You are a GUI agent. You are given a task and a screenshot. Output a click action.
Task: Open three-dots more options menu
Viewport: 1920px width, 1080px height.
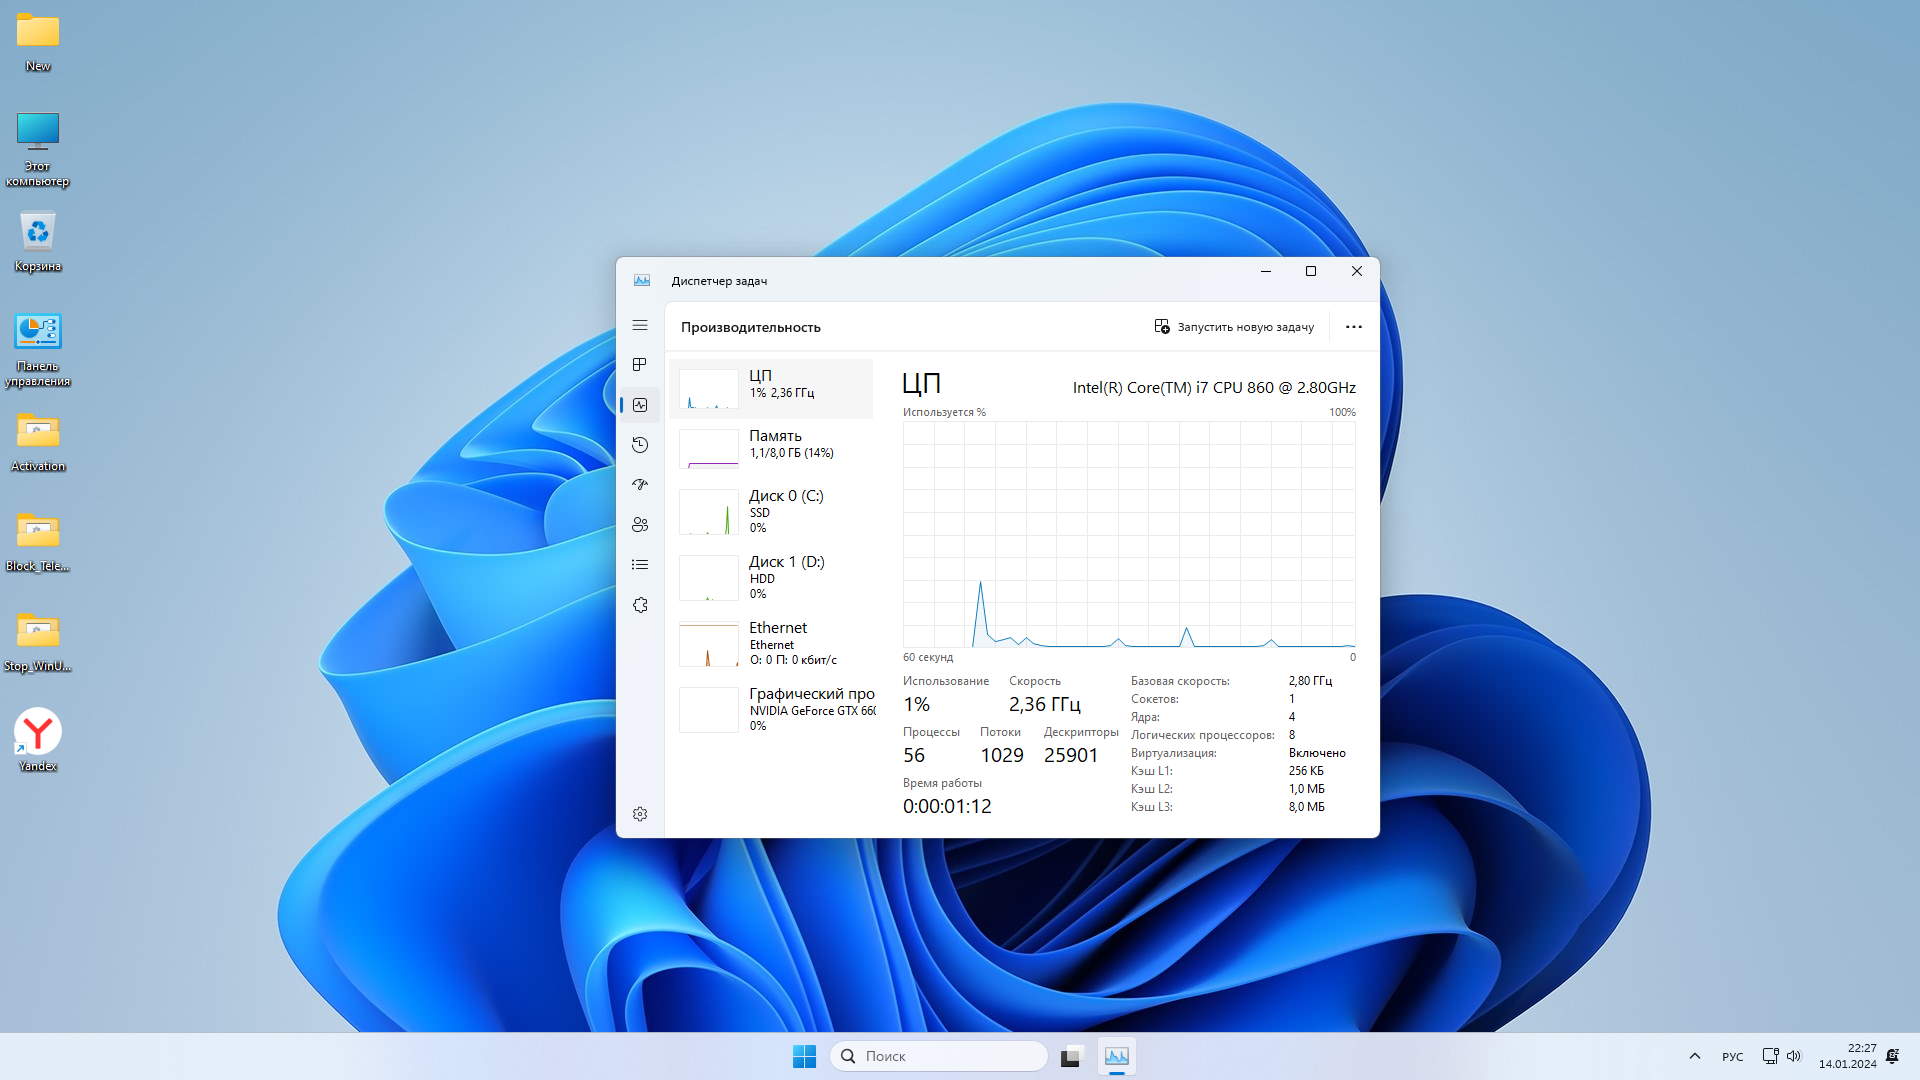click(x=1353, y=327)
